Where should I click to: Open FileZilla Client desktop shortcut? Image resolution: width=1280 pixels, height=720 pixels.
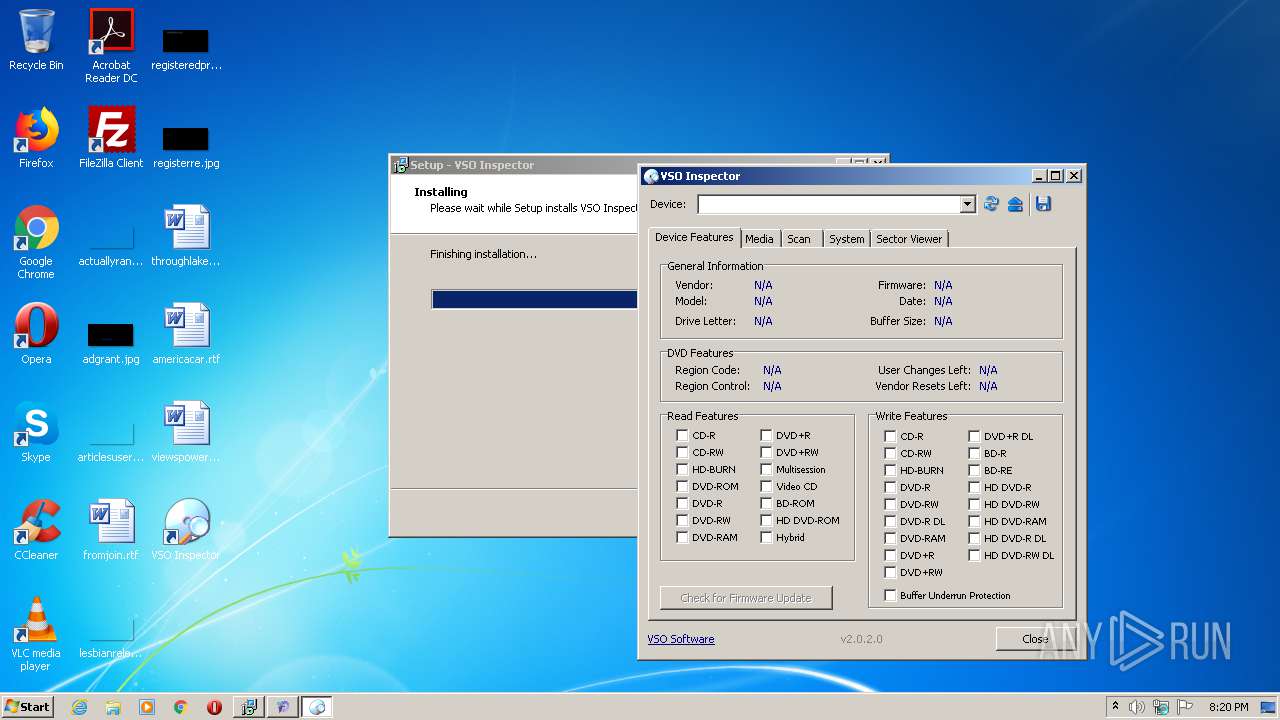tap(111, 138)
